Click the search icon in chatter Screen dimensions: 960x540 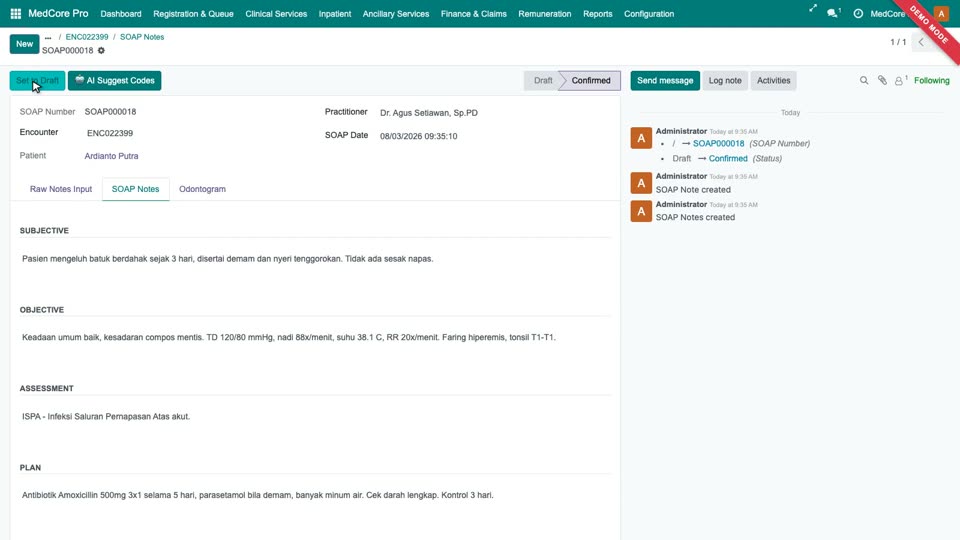[864, 80]
